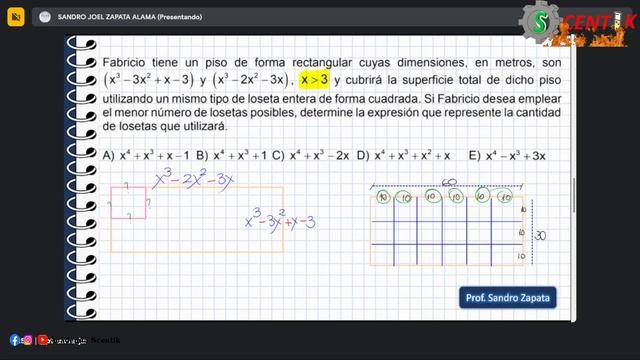This screenshot has height=360, width=640.
Task: Click the handwritten x³−3x²+x−3 label
Action: click(280, 221)
